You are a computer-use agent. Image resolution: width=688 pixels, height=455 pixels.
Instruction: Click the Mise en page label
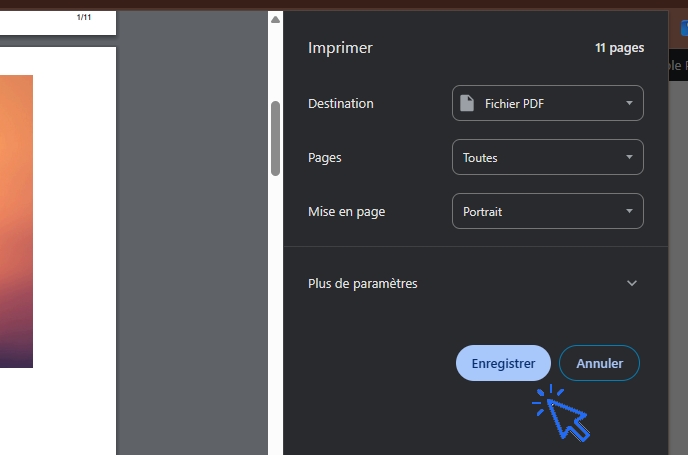tap(346, 211)
